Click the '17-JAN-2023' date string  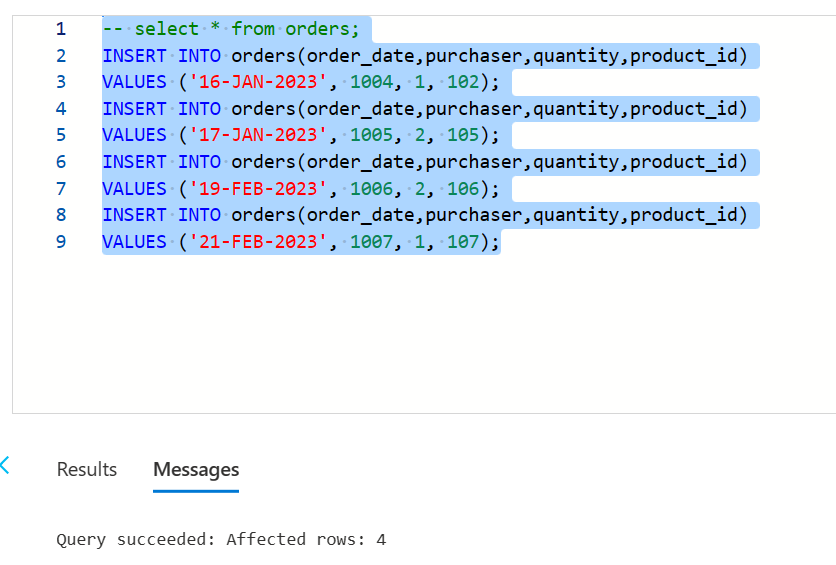[258, 135]
